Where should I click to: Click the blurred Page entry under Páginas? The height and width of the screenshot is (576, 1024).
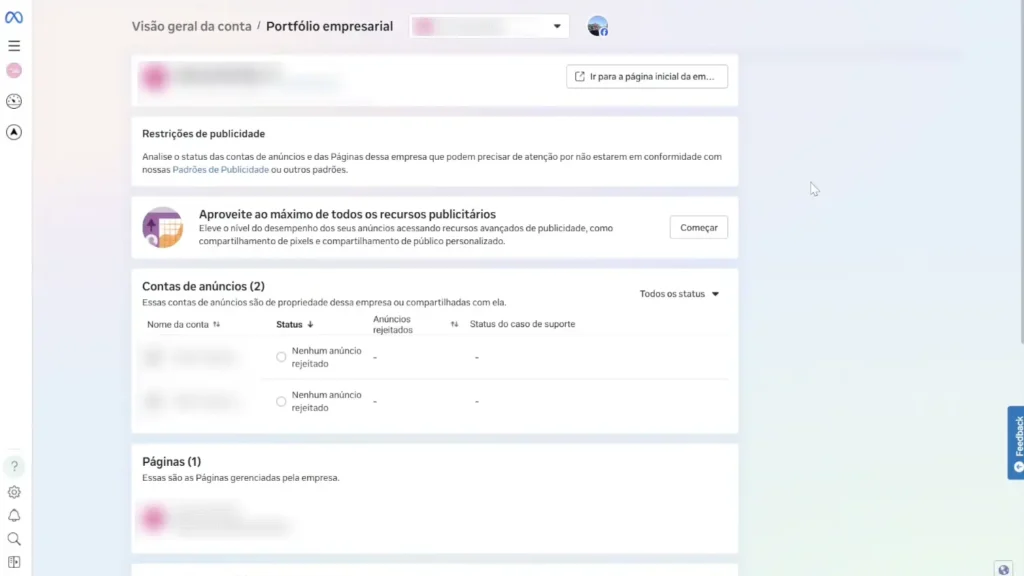click(x=214, y=518)
